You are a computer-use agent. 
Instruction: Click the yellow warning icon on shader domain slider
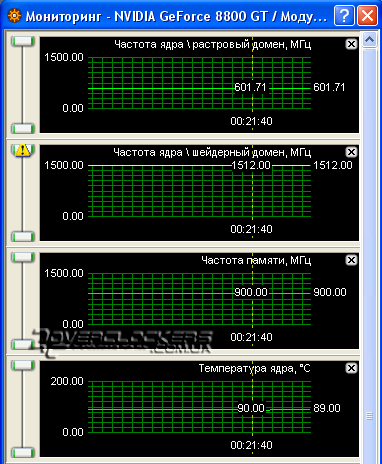click(23, 150)
